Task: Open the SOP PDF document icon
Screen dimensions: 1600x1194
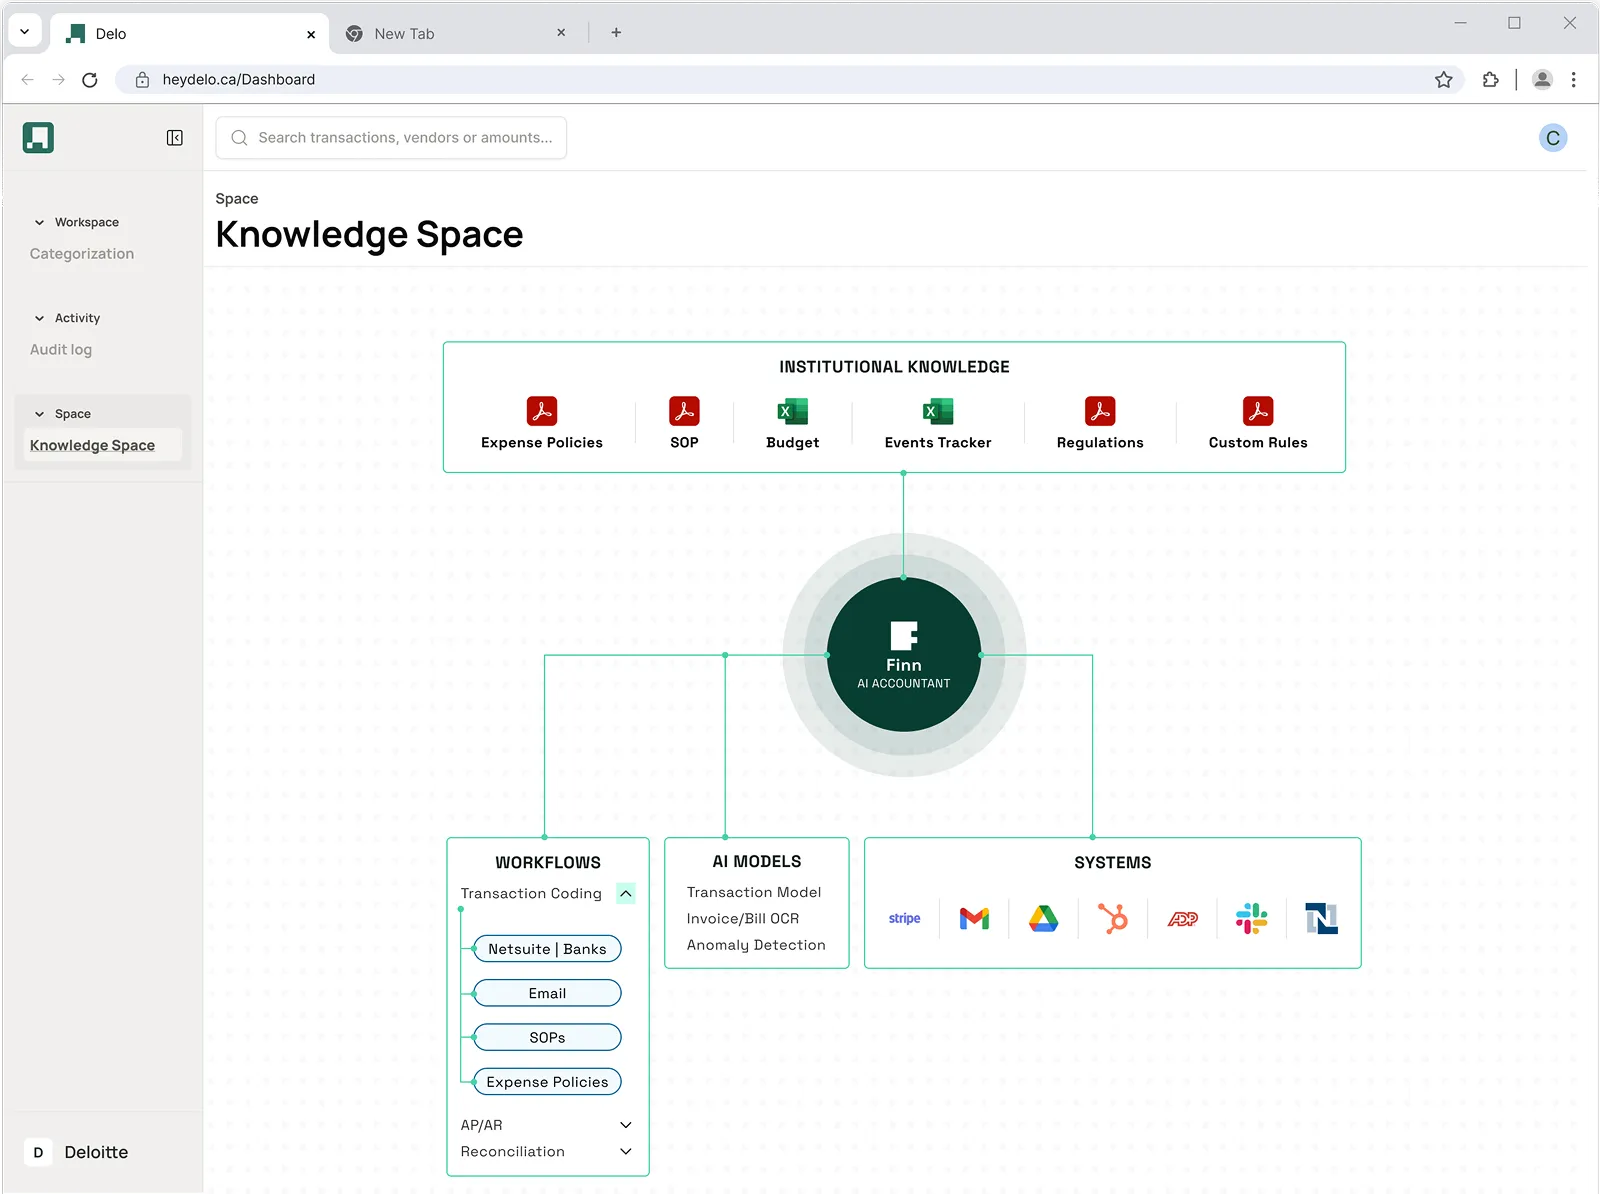Action: pos(684,412)
